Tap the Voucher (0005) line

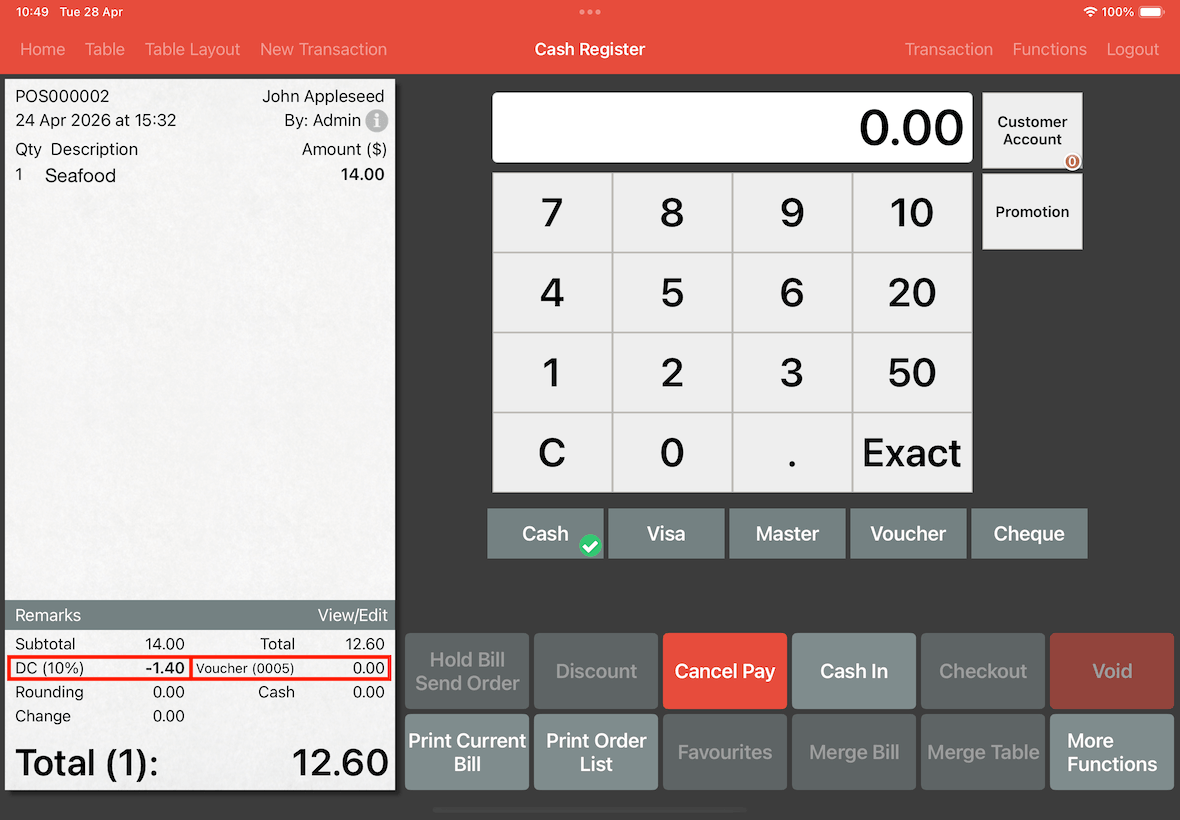290,668
